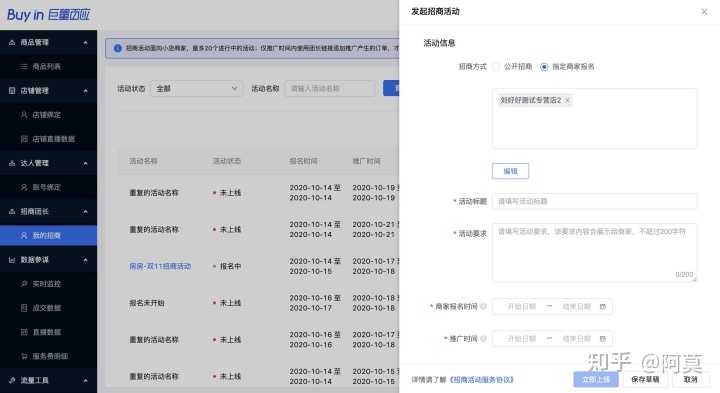Click the 直播数据 table icon
720x393 pixels.
[x=24, y=332]
